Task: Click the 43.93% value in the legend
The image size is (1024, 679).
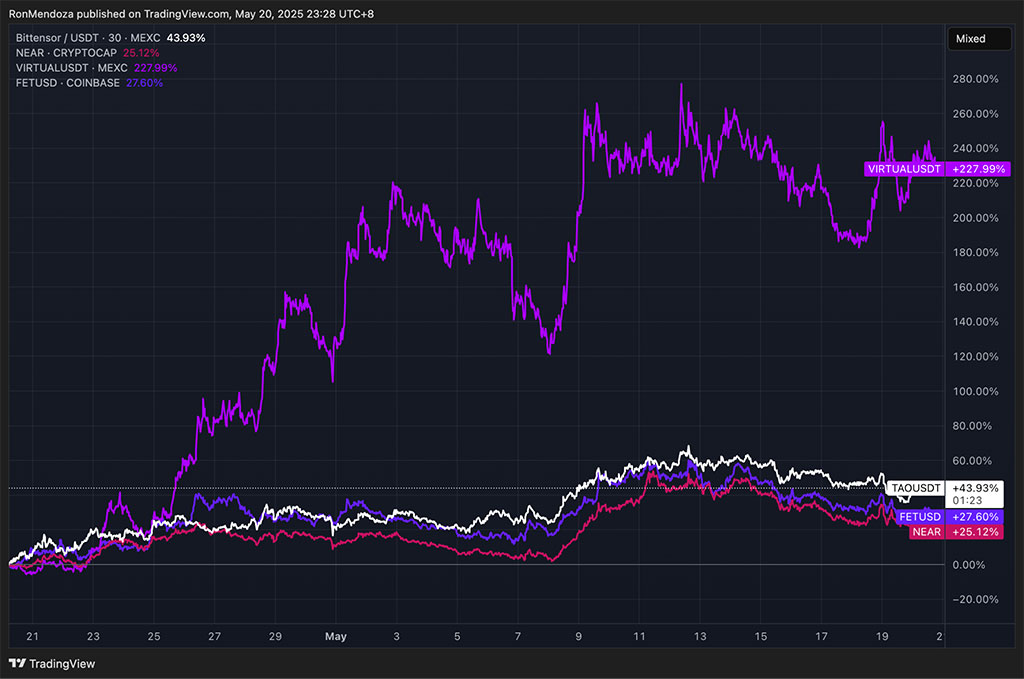Action: pos(185,38)
